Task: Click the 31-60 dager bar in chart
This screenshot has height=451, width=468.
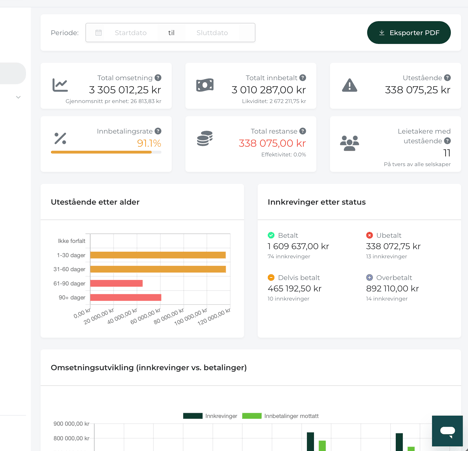Action: tap(158, 269)
